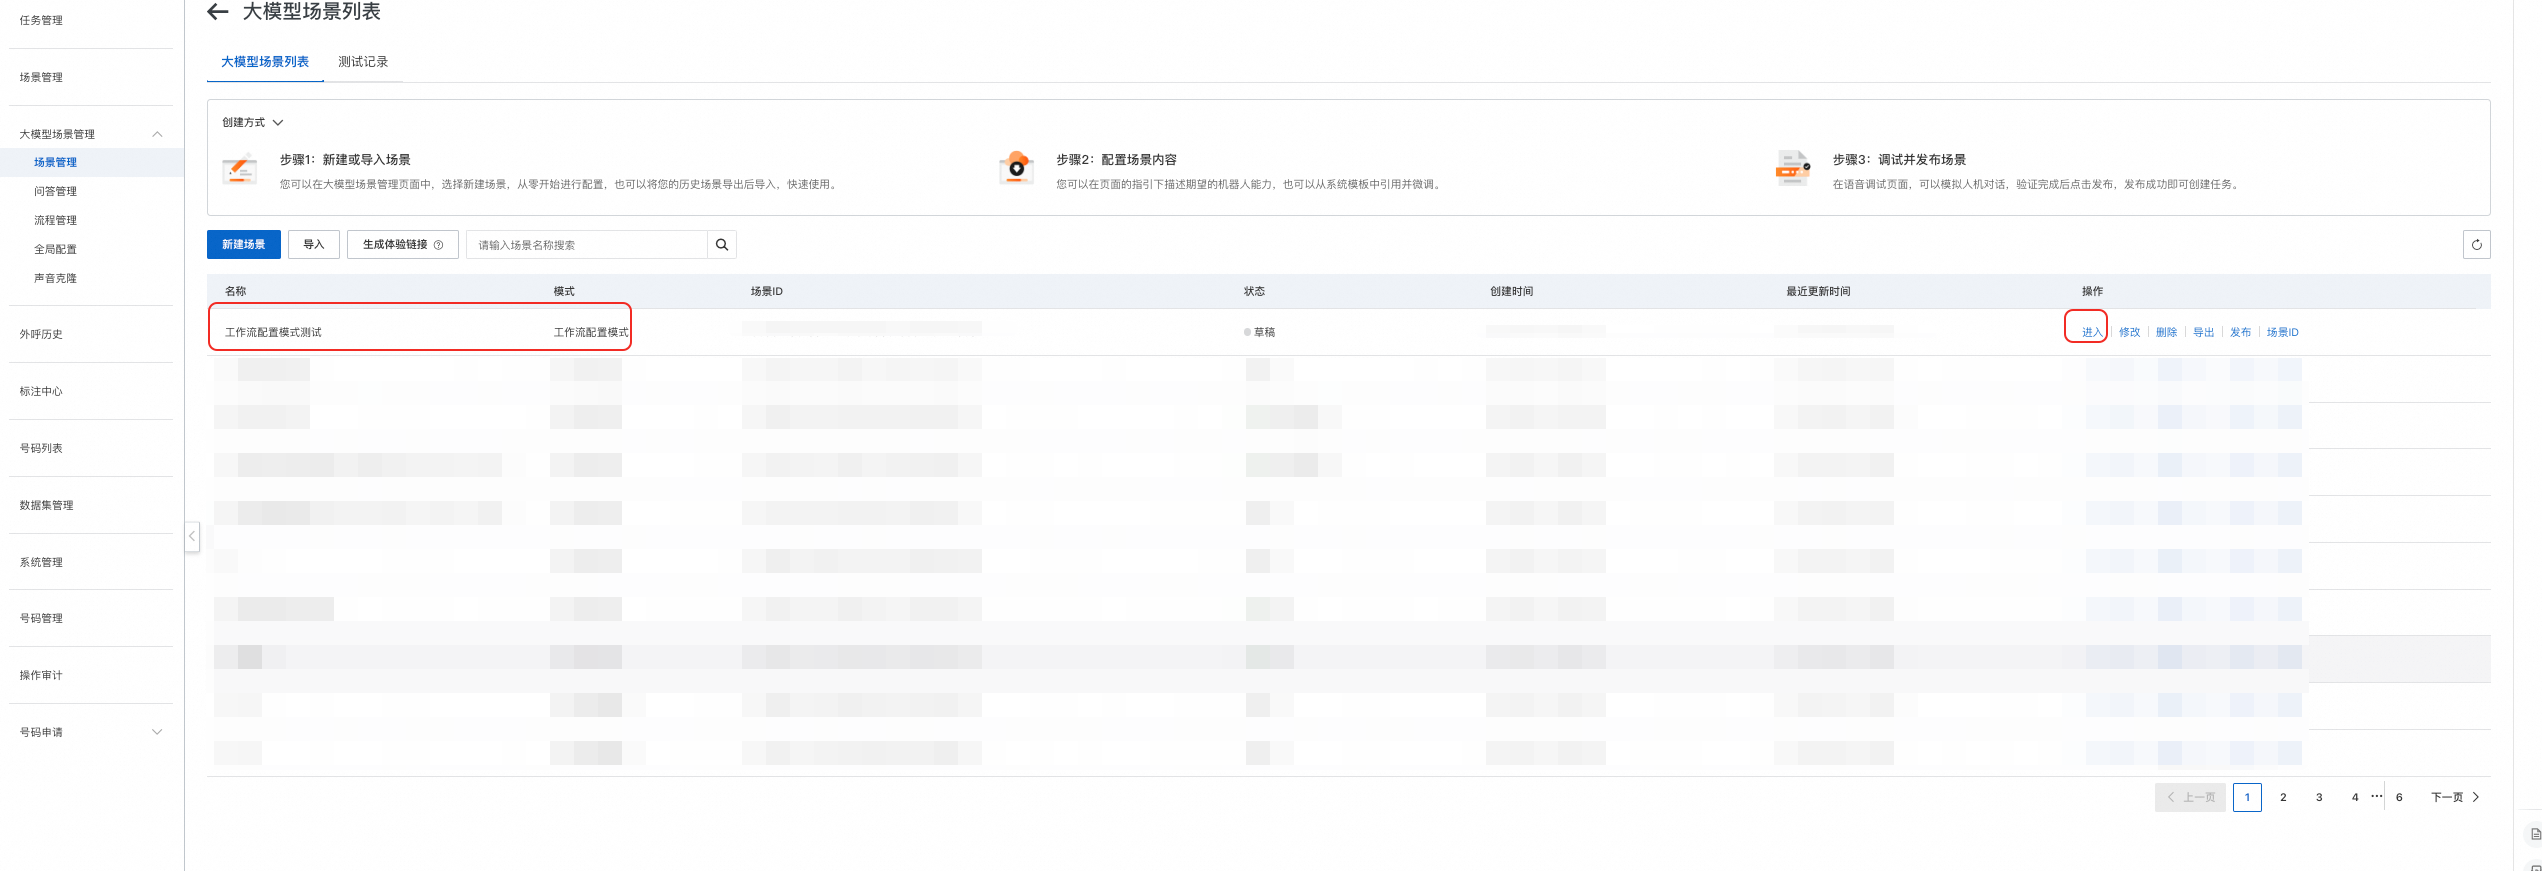Click the step 2 配置场景内容 illustration
The height and width of the screenshot is (871, 2542).
click(x=1016, y=168)
